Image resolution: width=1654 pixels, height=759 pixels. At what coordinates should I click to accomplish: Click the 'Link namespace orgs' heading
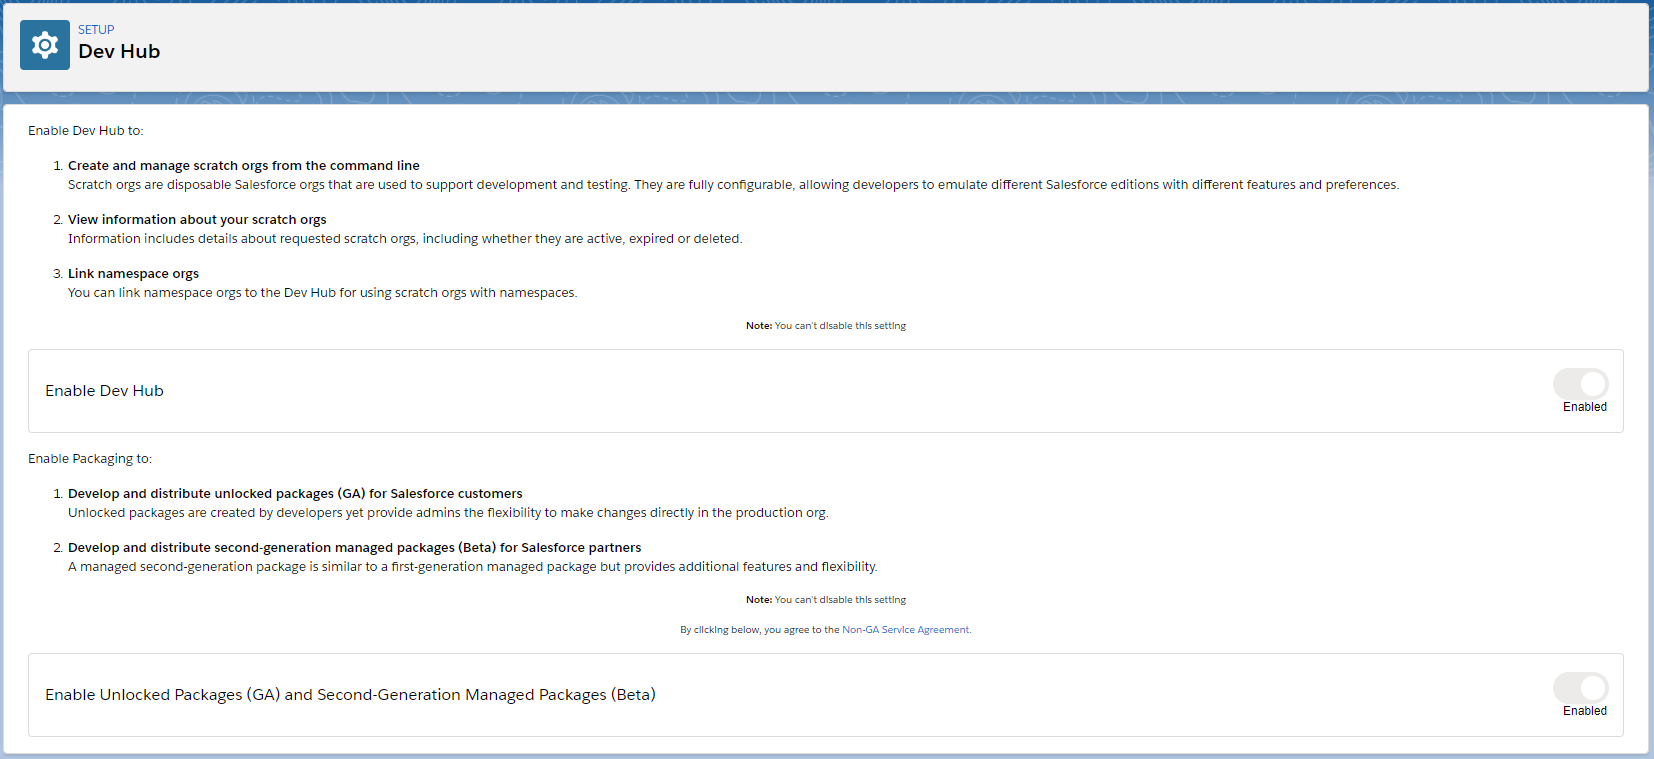tap(133, 274)
